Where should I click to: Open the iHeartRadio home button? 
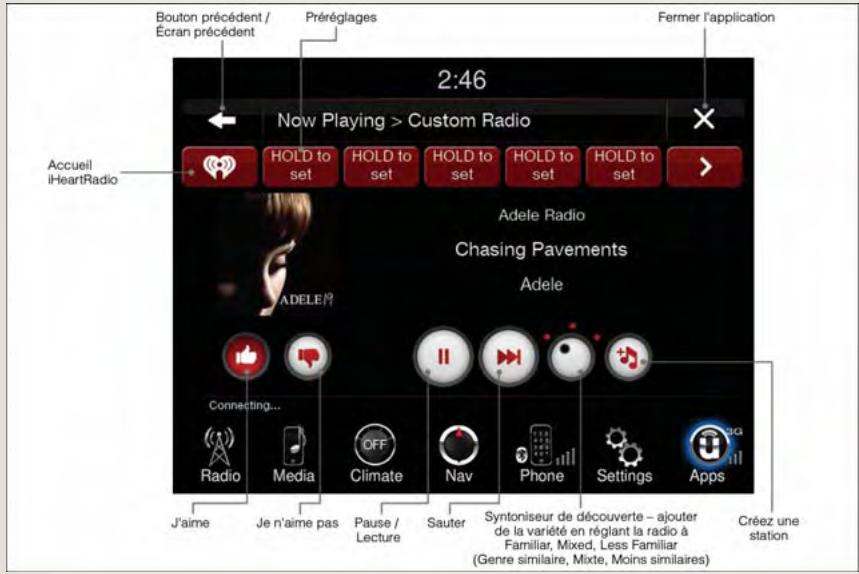(x=219, y=167)
